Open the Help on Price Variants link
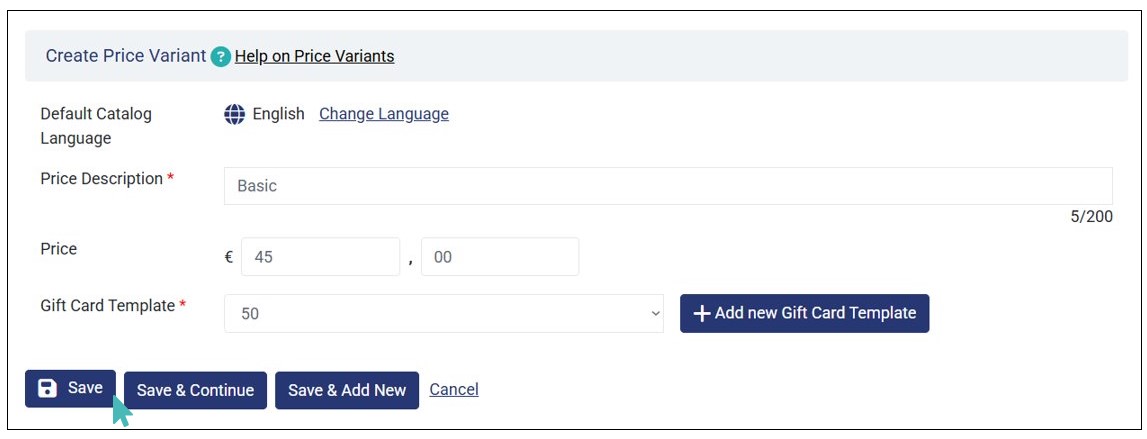Screen dimensions: 1147x439 pyautogui.click(x=314, y=56)
